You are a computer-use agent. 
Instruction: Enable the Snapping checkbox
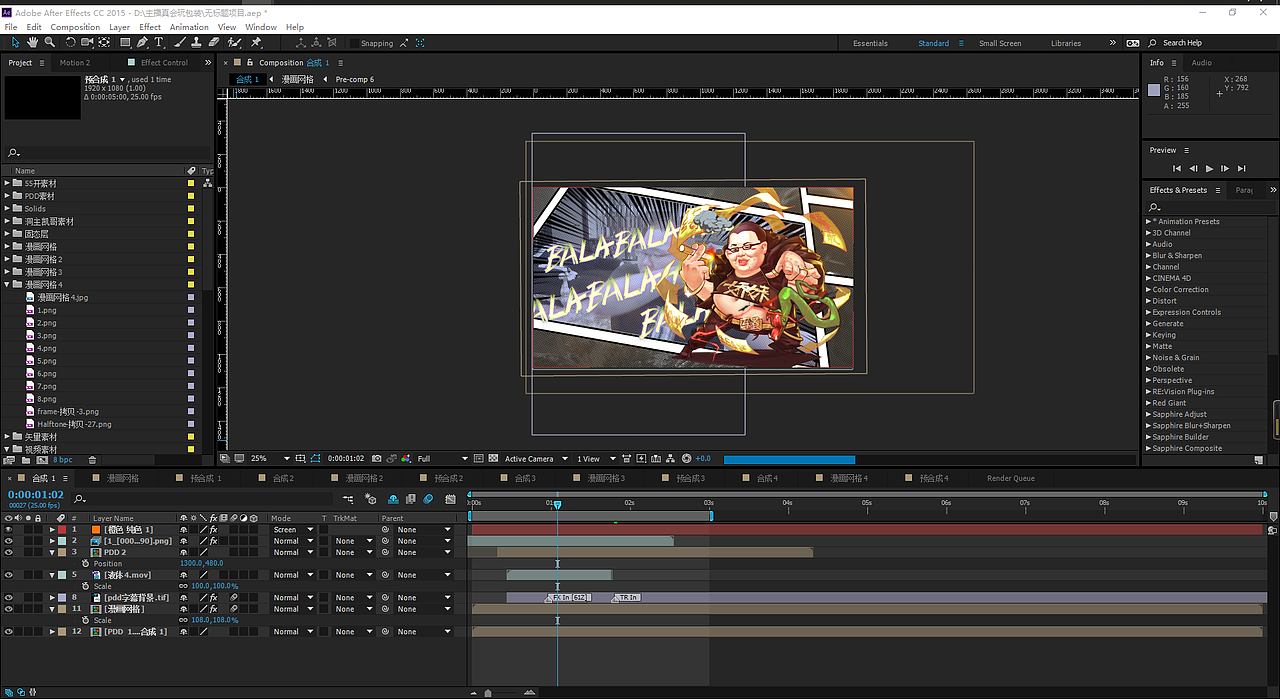point(354,43)
